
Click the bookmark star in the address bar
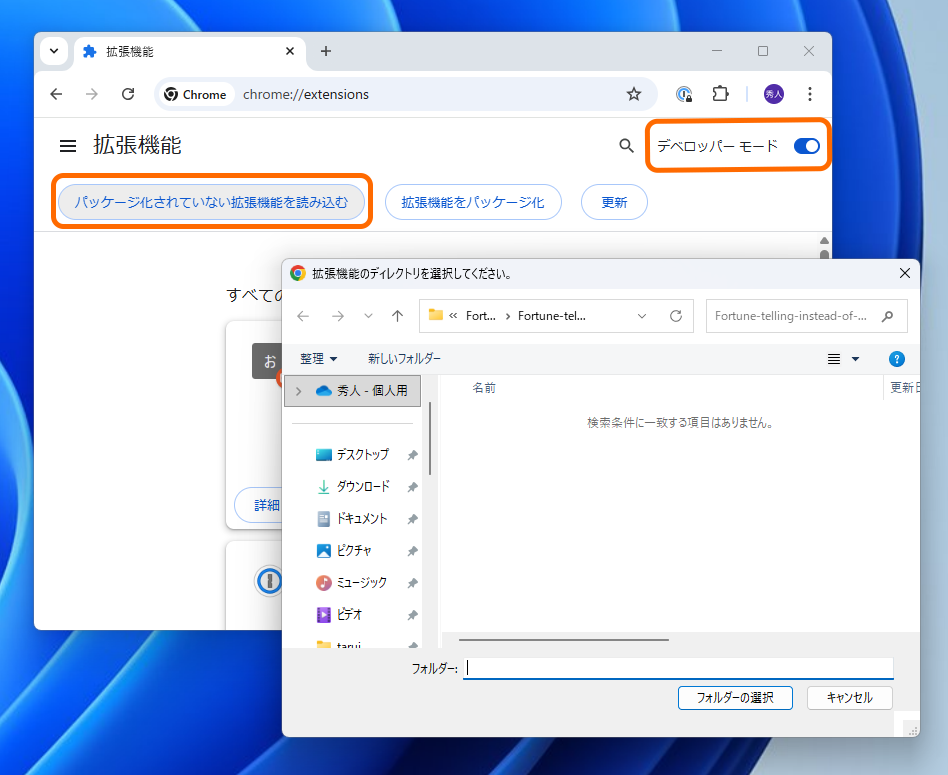pos(634,94)
